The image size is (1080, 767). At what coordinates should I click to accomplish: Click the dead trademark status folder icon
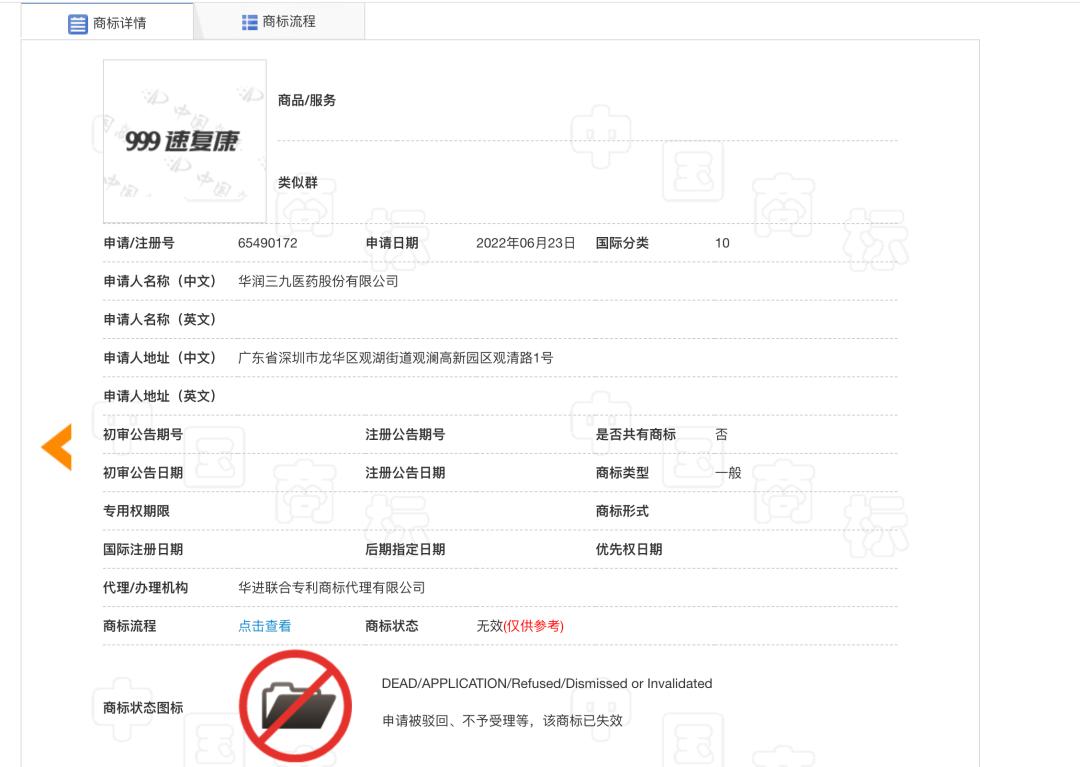(295, 705)
